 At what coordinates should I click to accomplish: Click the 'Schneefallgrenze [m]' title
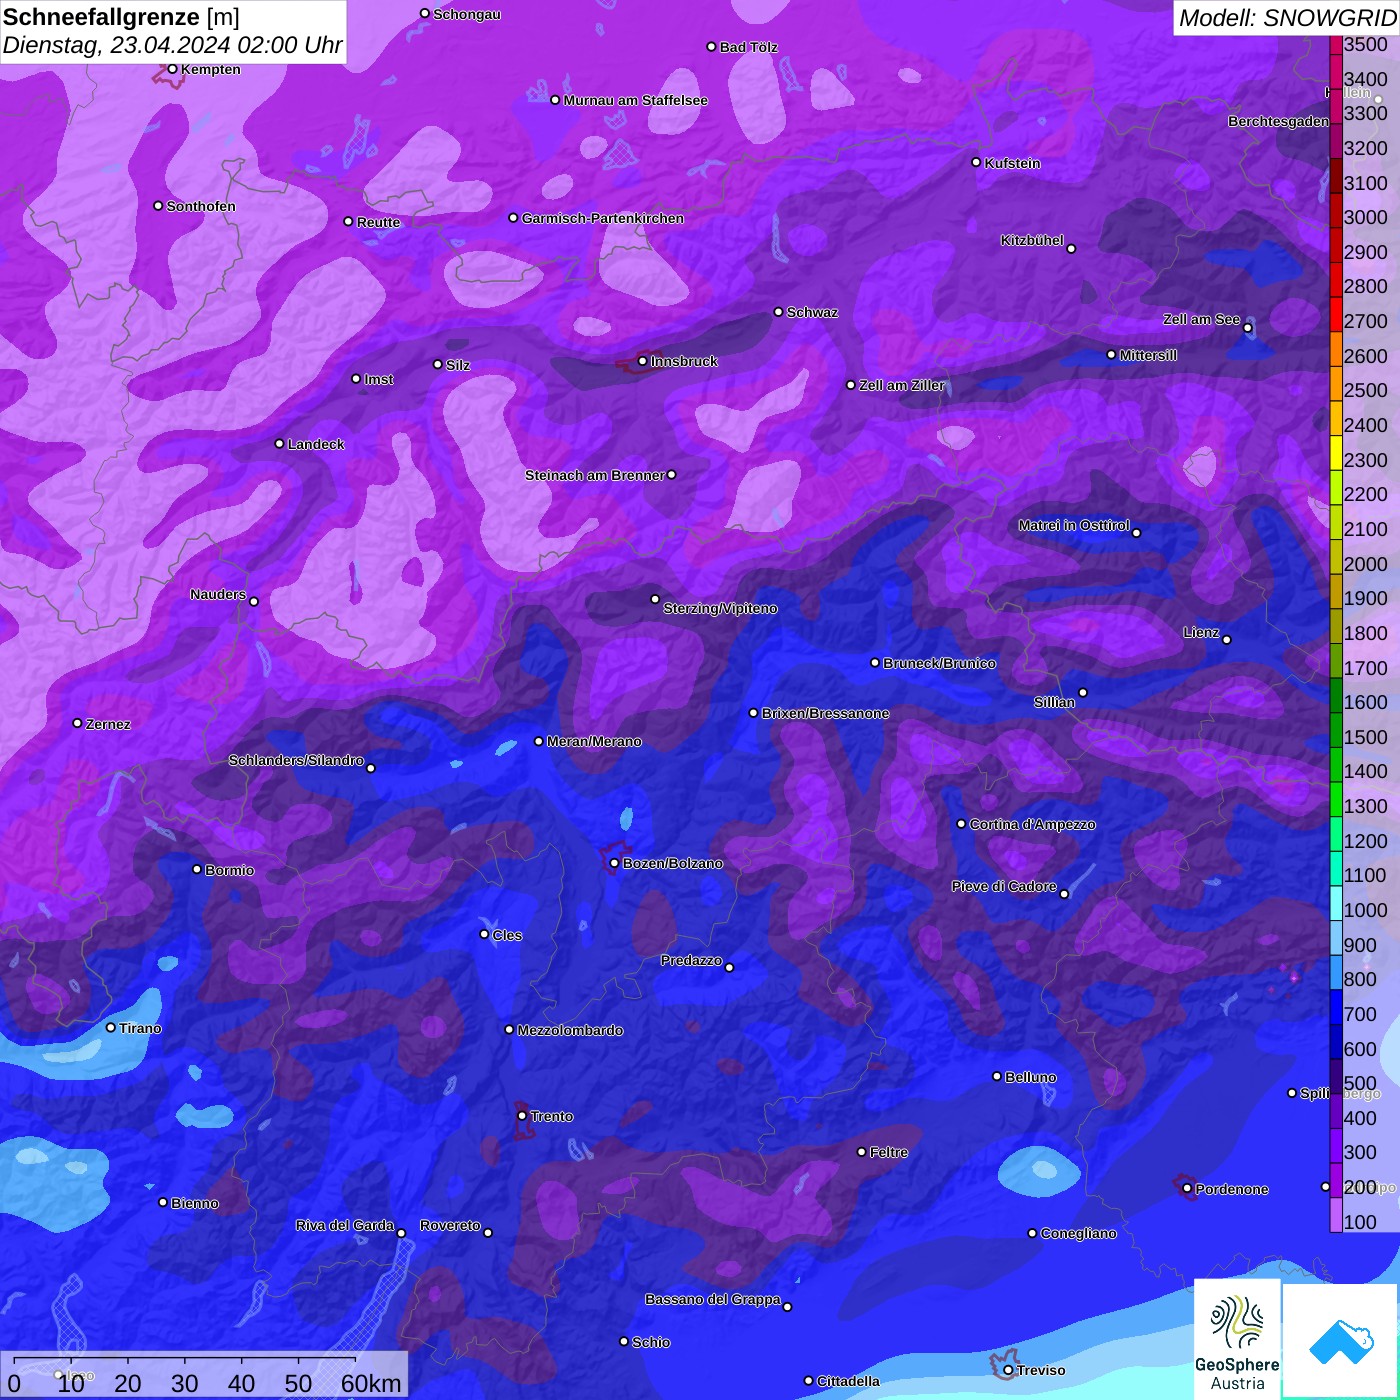[121, 17]
